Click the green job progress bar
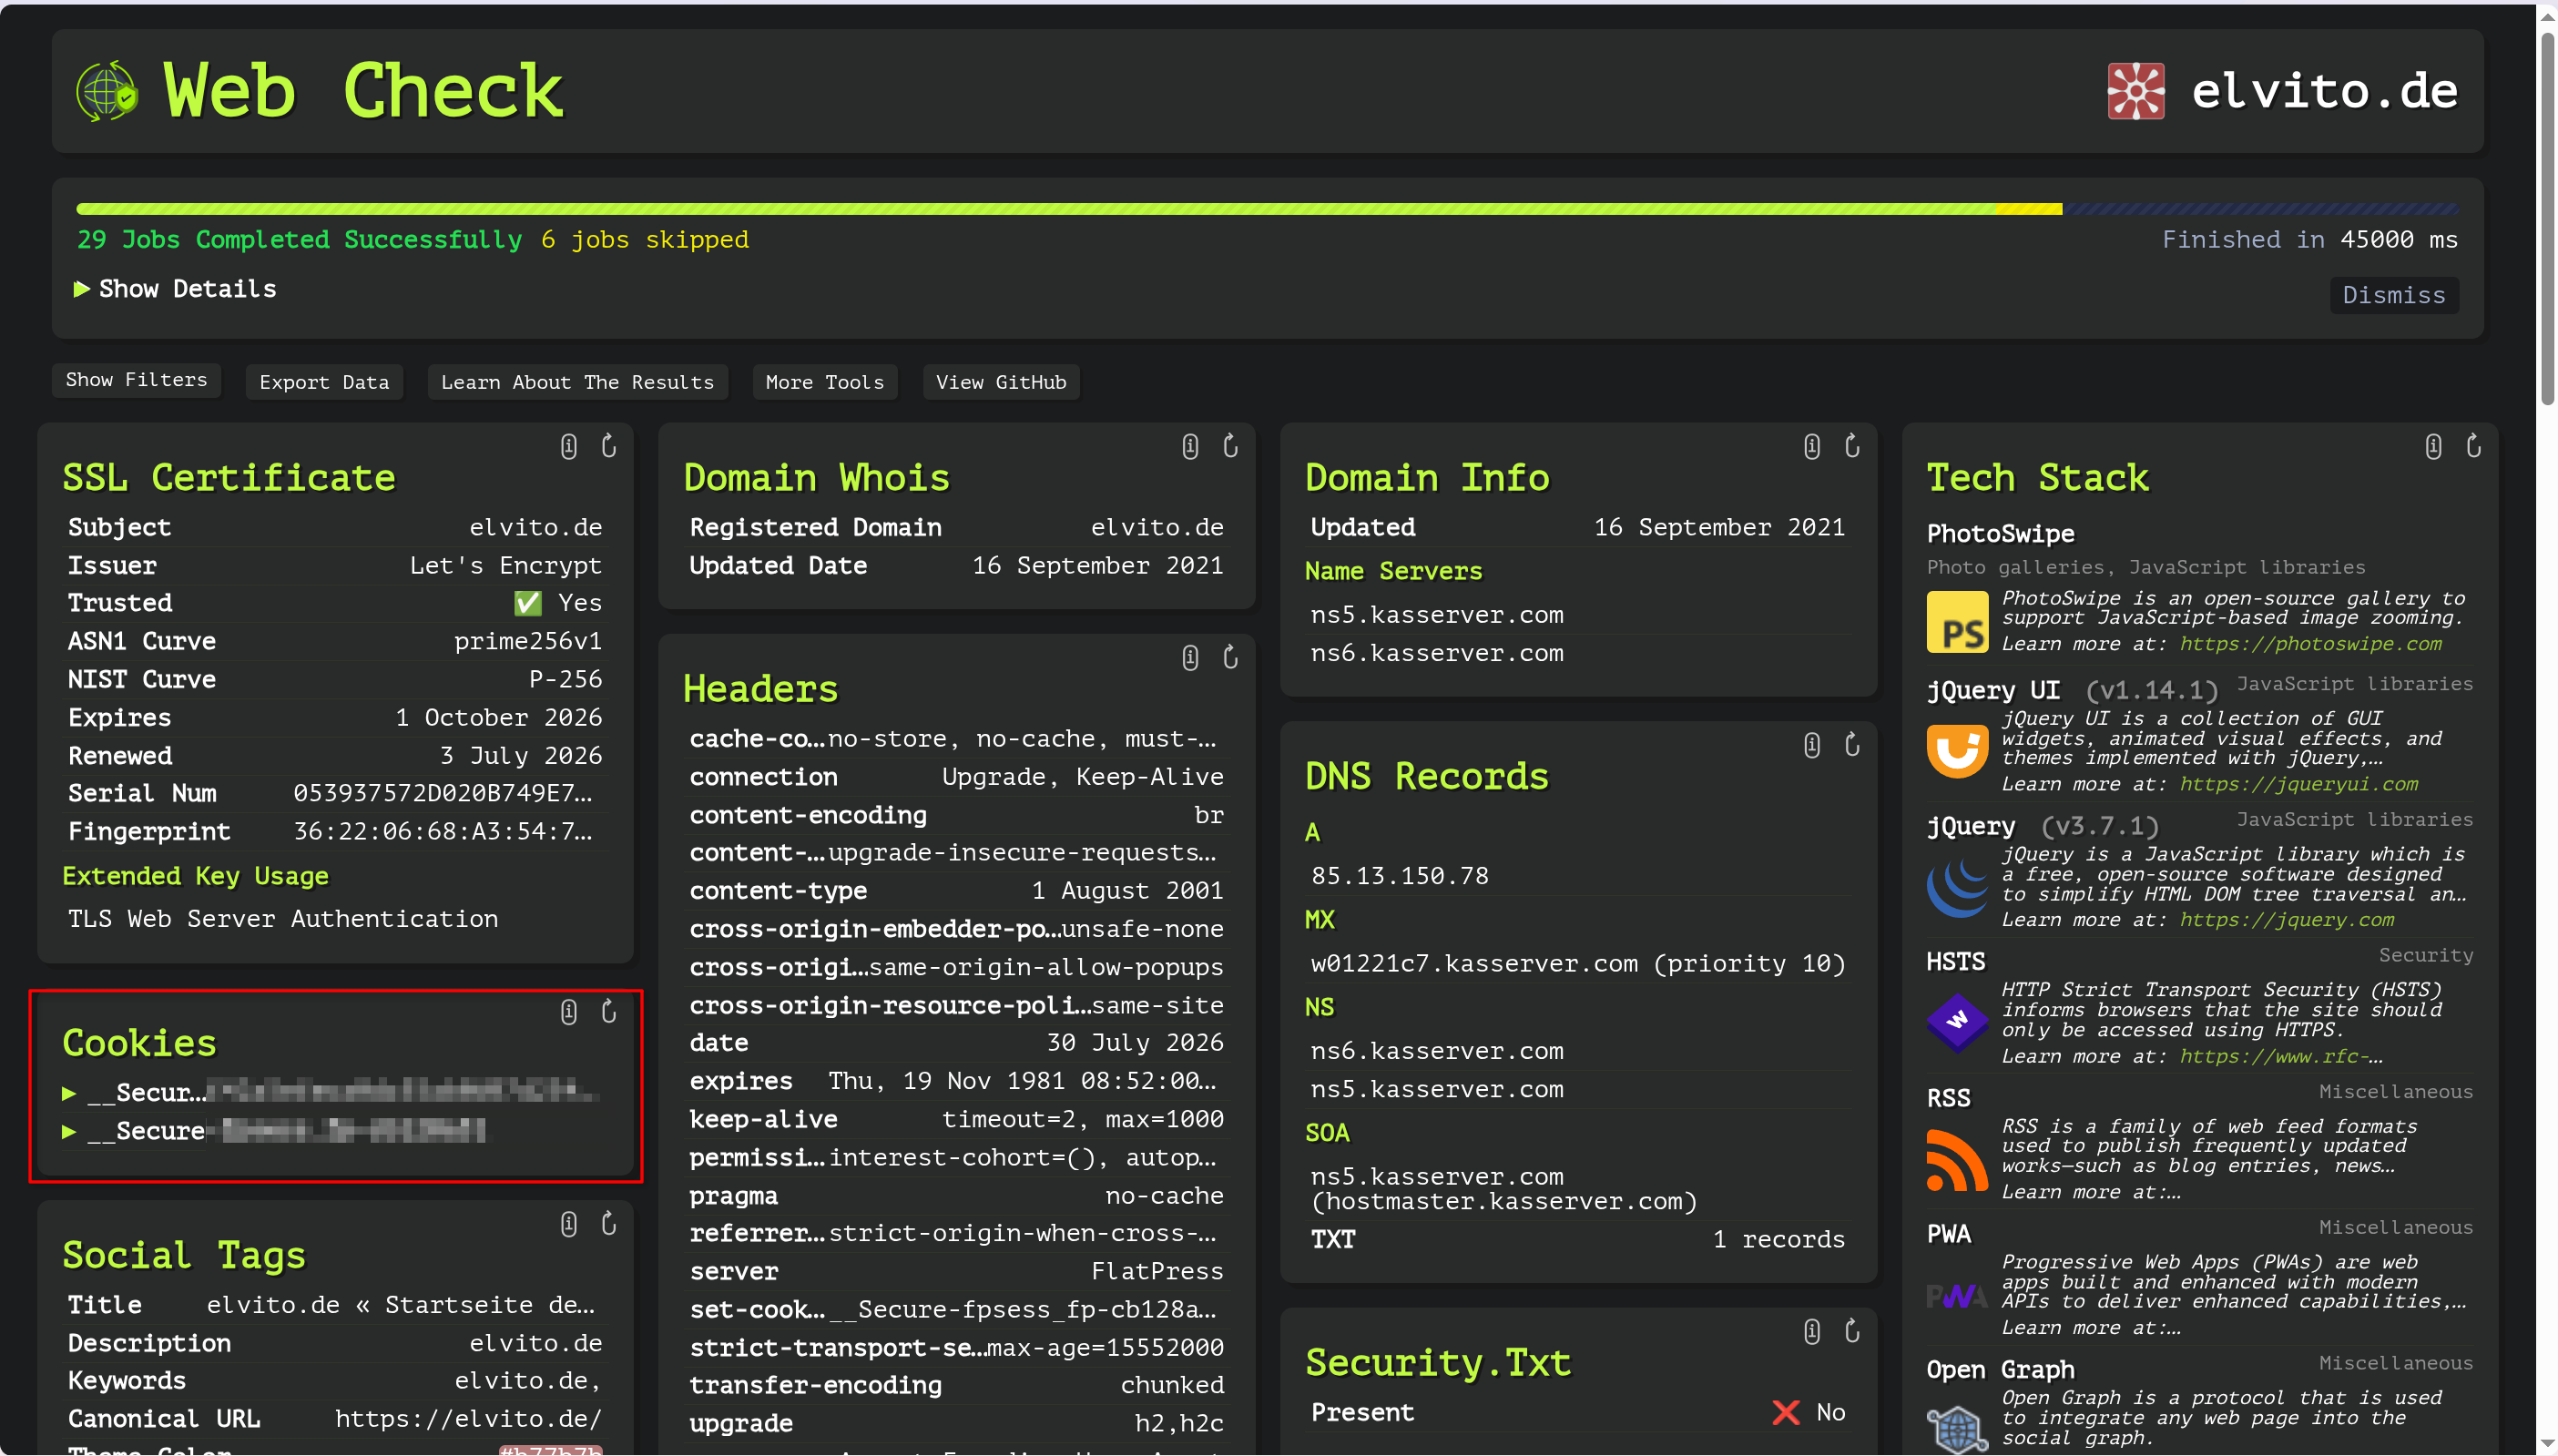Viewport: 2558px width, 1456px height. point(1035,209)
